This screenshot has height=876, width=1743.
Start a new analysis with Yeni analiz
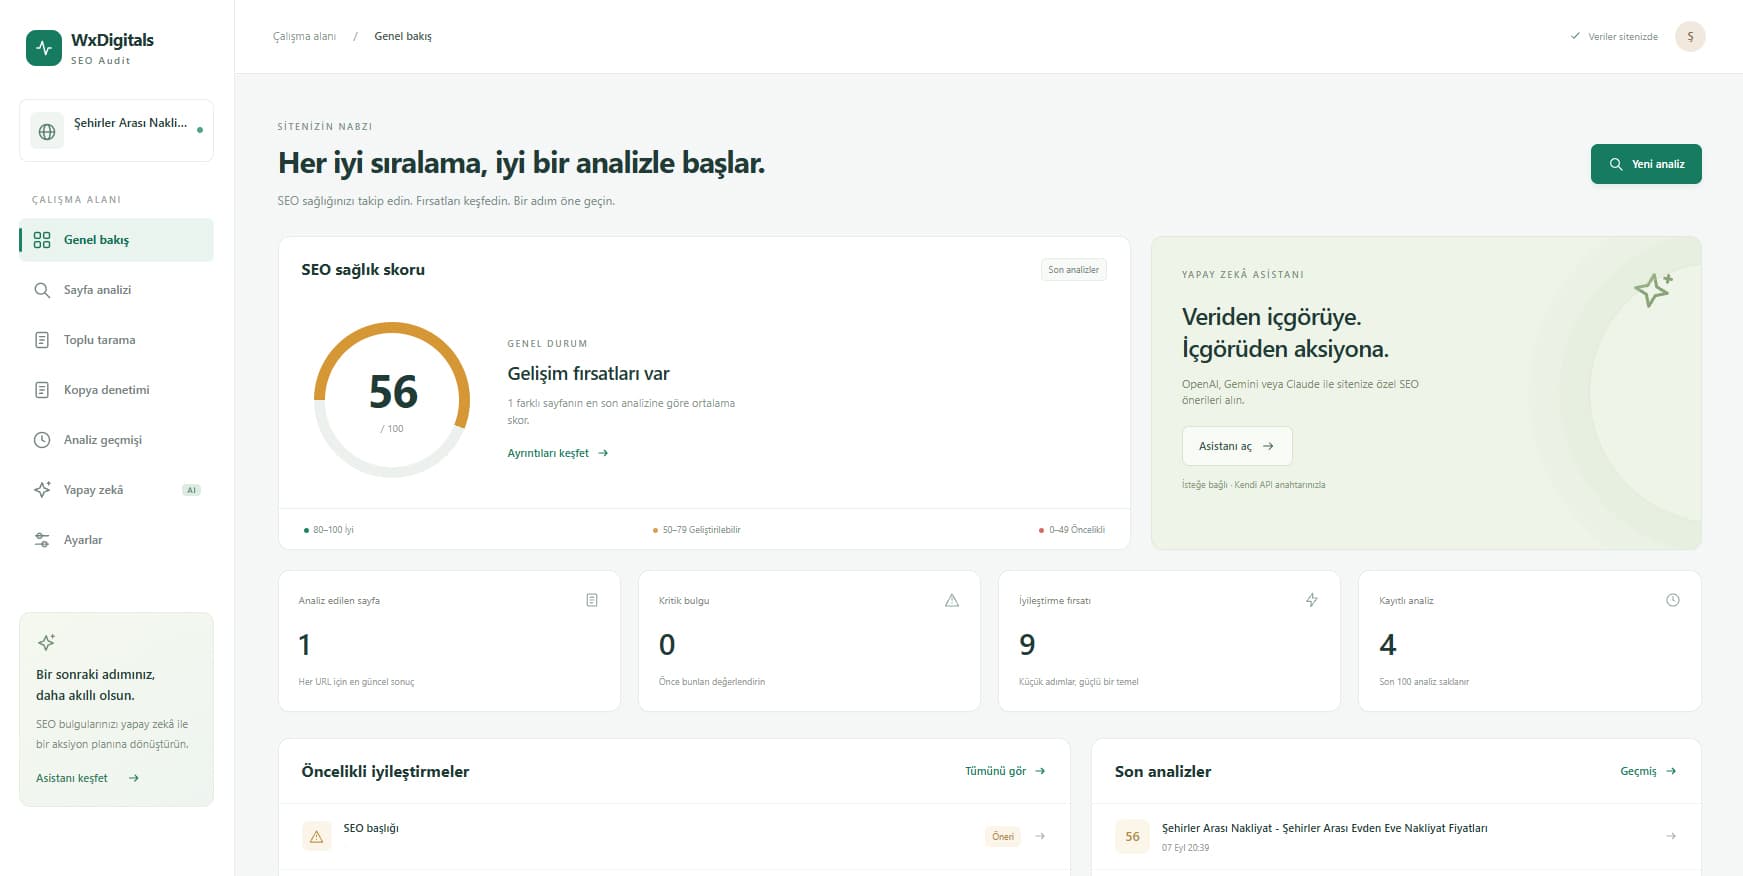(1646, 164)
